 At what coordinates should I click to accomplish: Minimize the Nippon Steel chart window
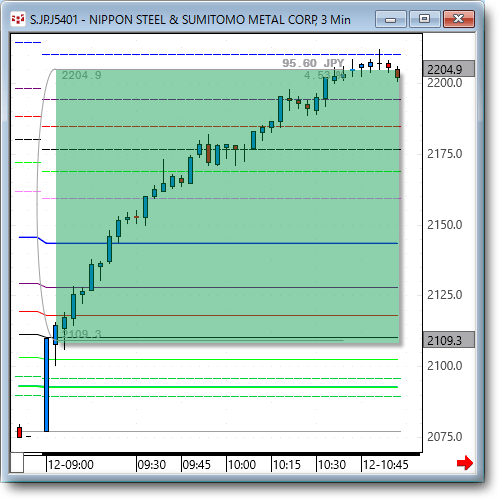[390, 19]
